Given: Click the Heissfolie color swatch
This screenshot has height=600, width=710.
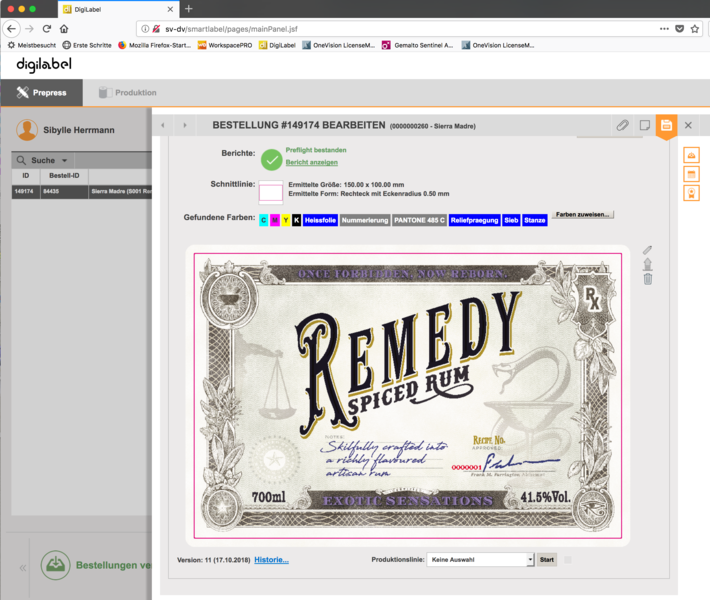Looking at the screenshot, I should pos(320,220).
